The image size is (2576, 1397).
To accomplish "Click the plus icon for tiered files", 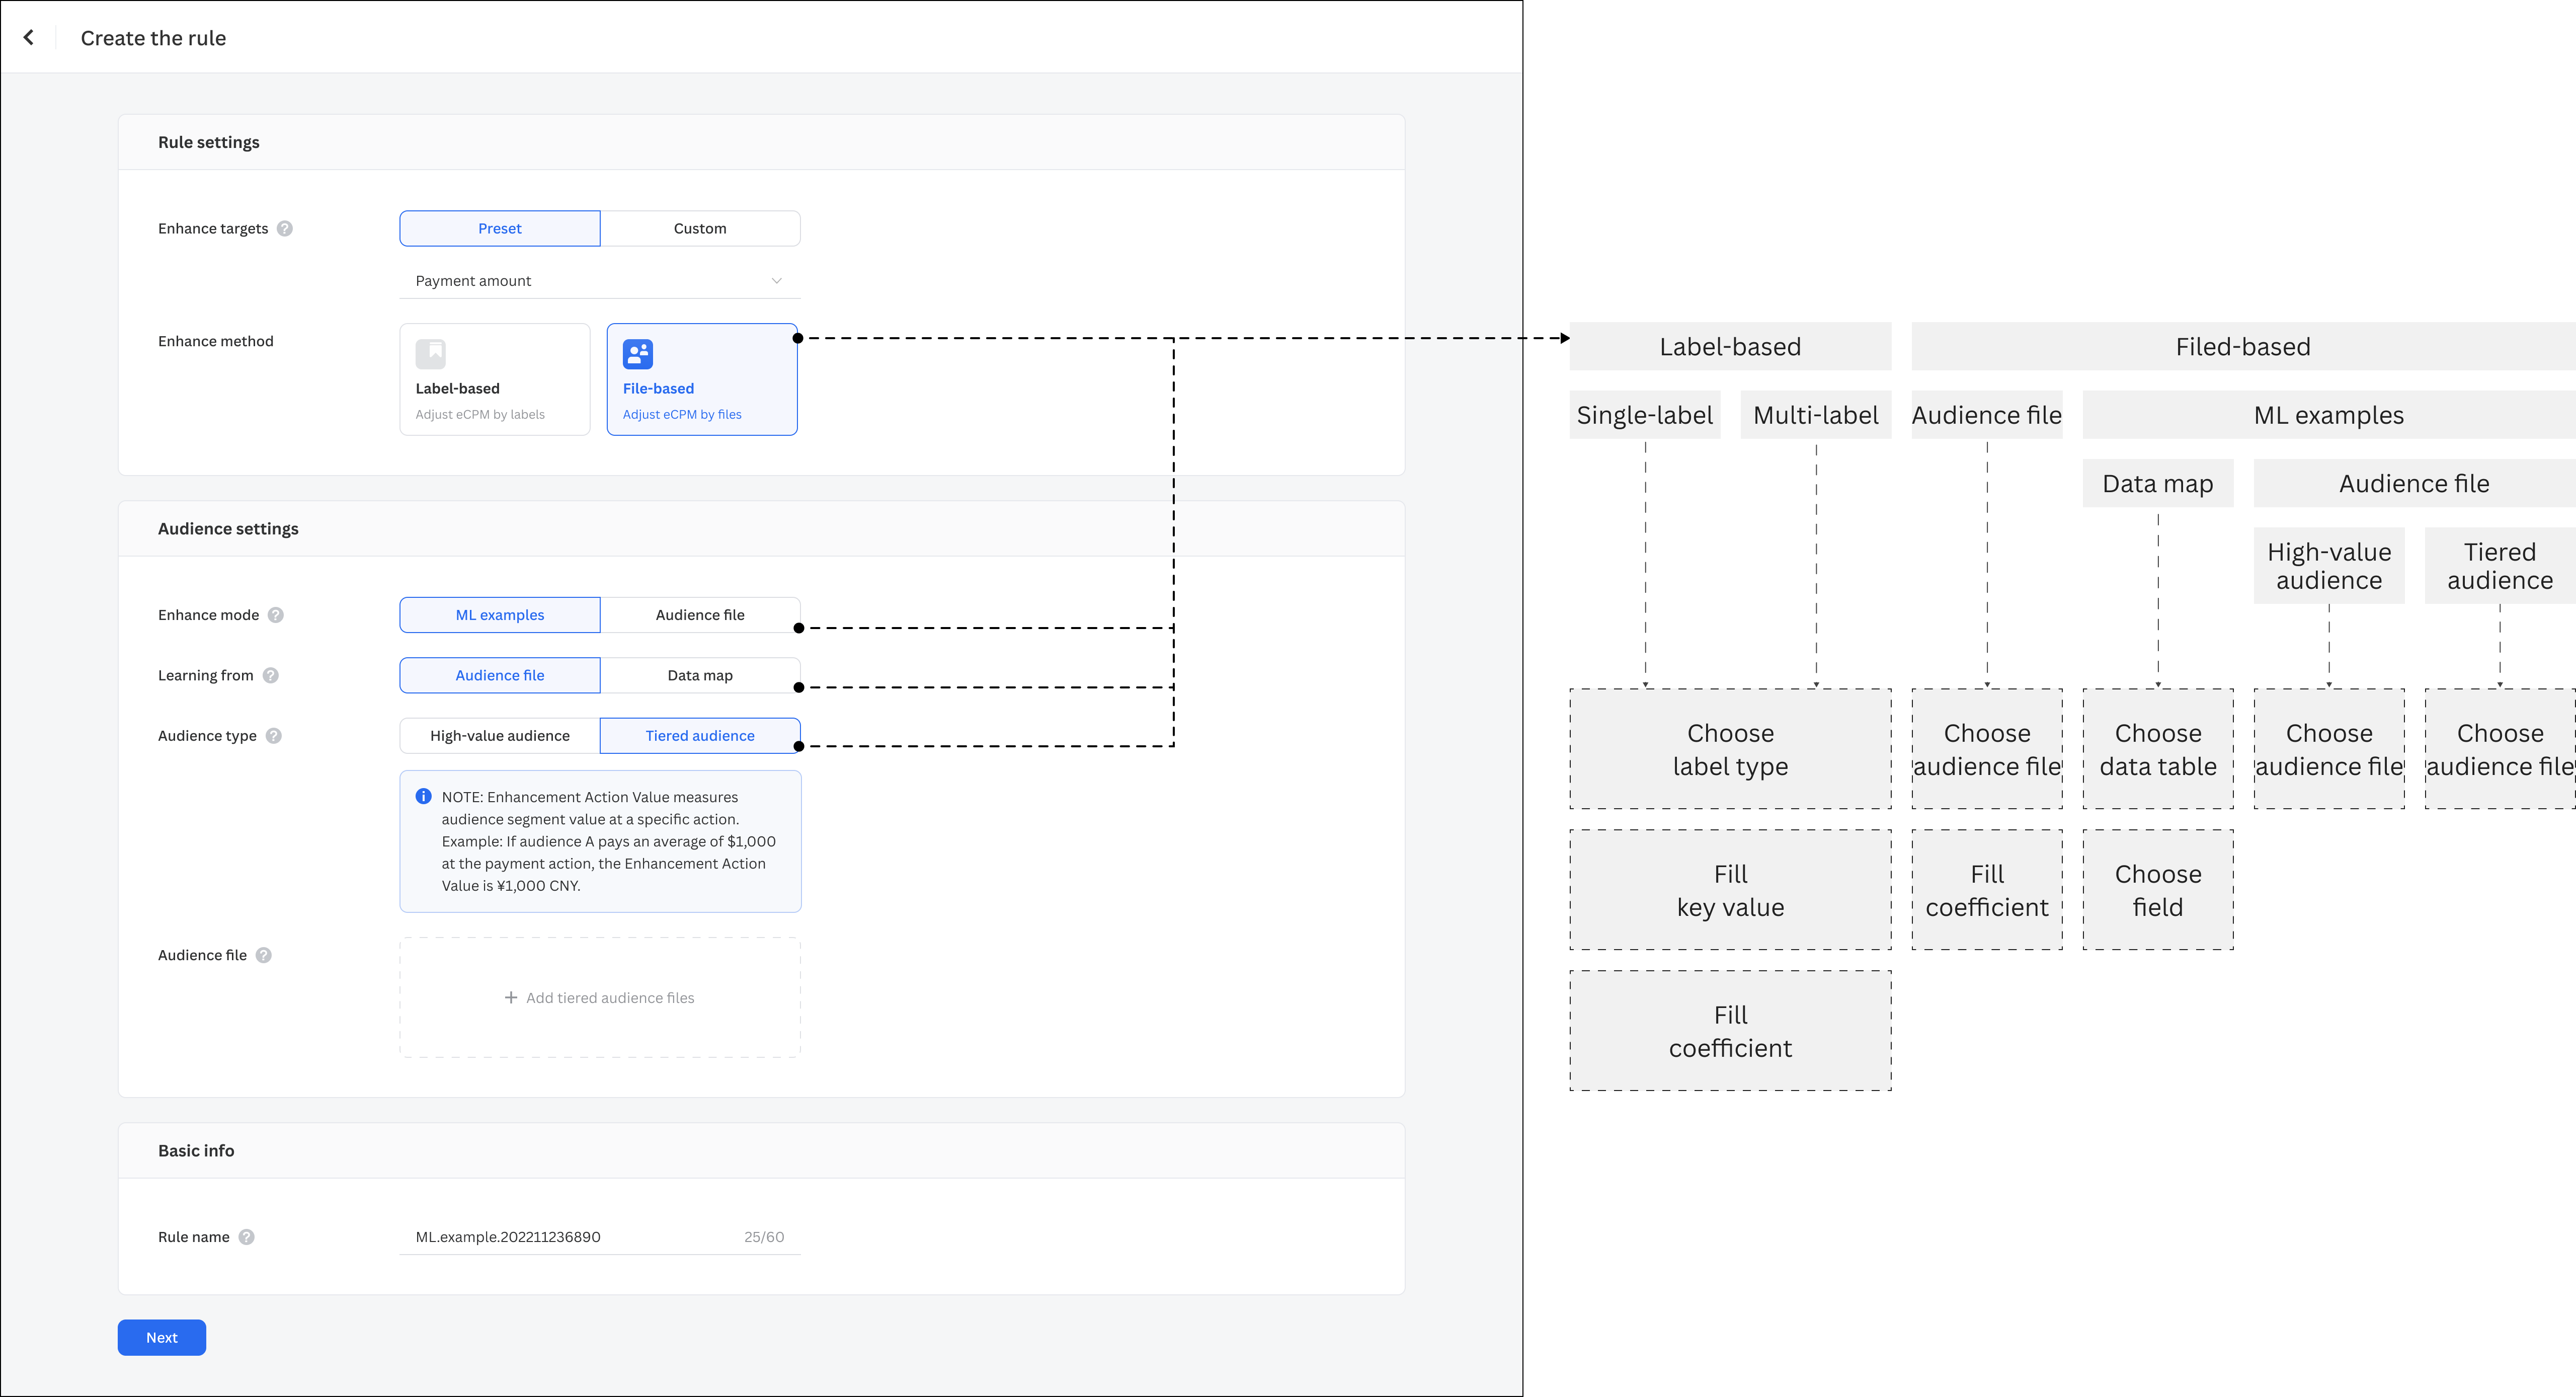I will click(511, 998).
